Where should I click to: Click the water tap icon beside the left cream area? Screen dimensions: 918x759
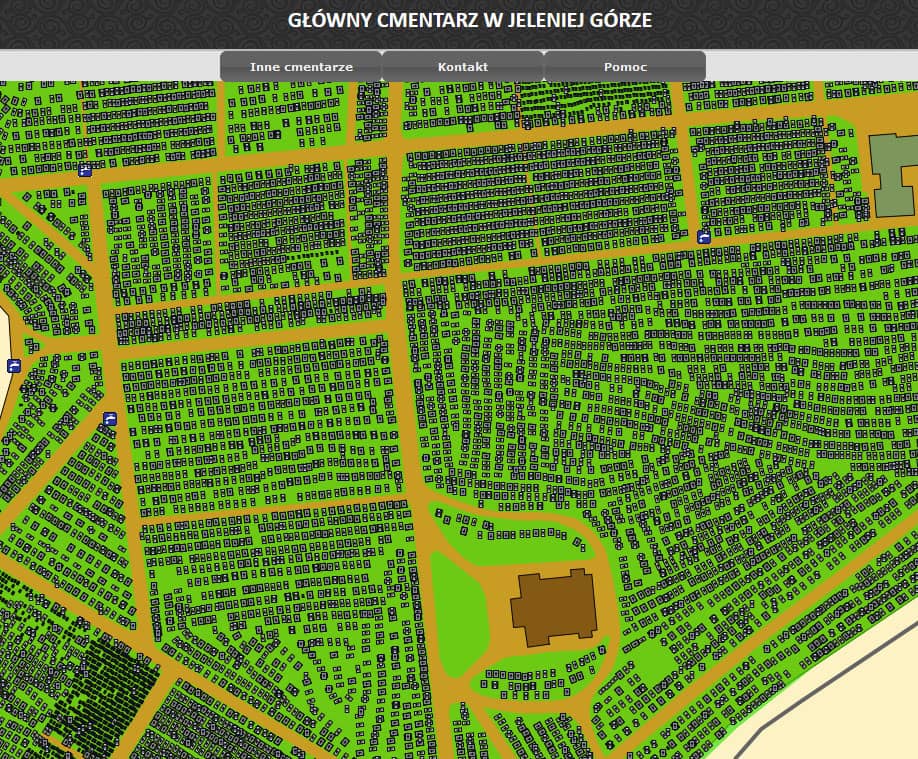[x=13, y=366]
